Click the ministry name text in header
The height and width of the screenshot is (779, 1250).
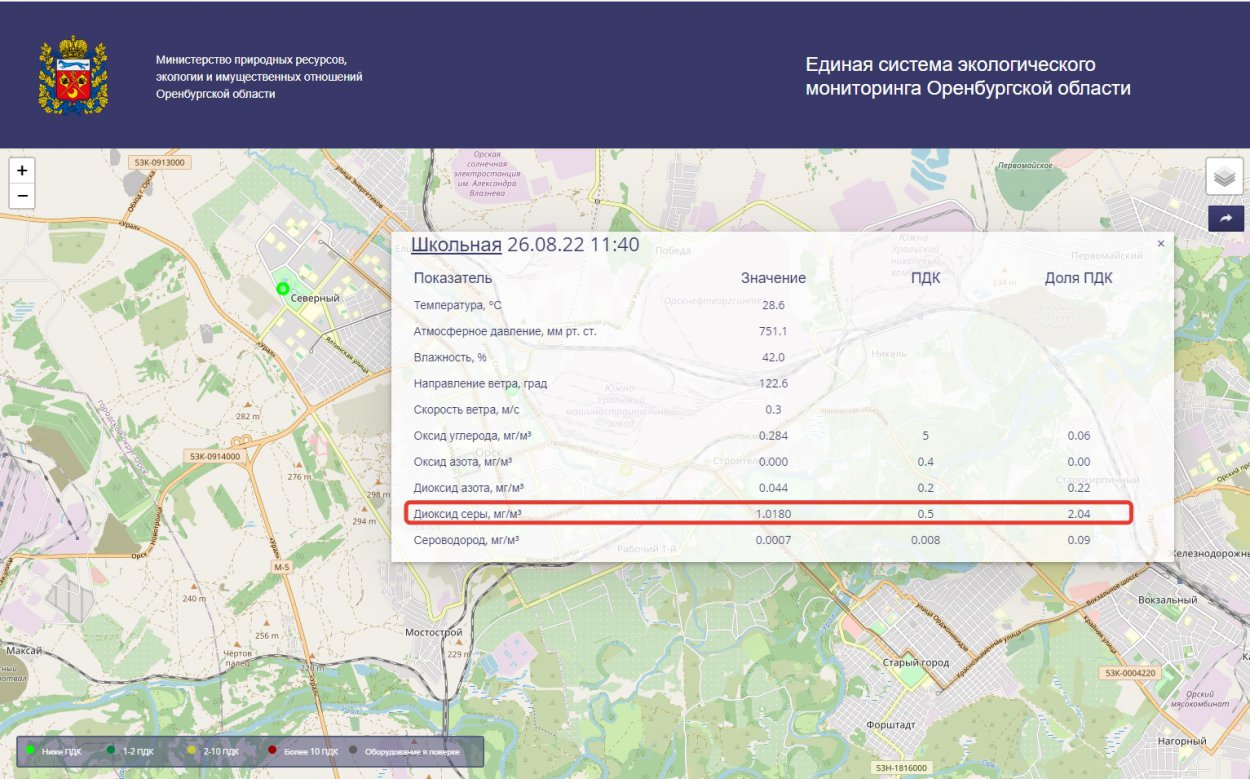[x=259, y=77]
